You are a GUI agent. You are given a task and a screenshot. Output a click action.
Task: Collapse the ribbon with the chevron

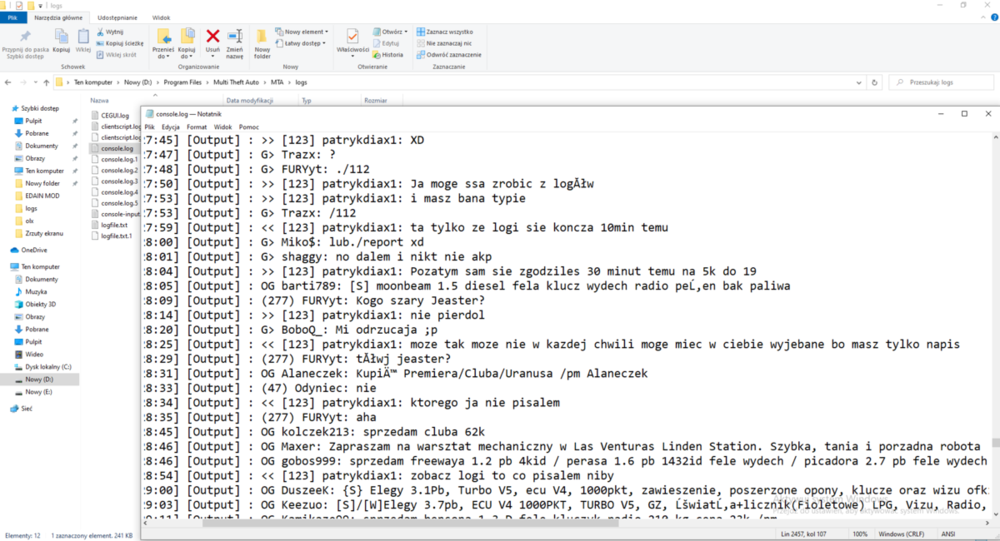pyautogui.click(x=983, y=18)
